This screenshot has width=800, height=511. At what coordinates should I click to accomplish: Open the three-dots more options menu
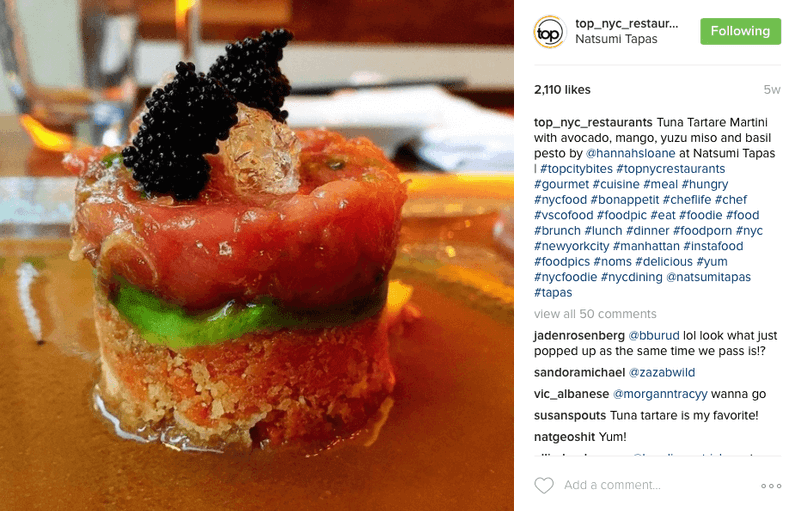point(771,486)
